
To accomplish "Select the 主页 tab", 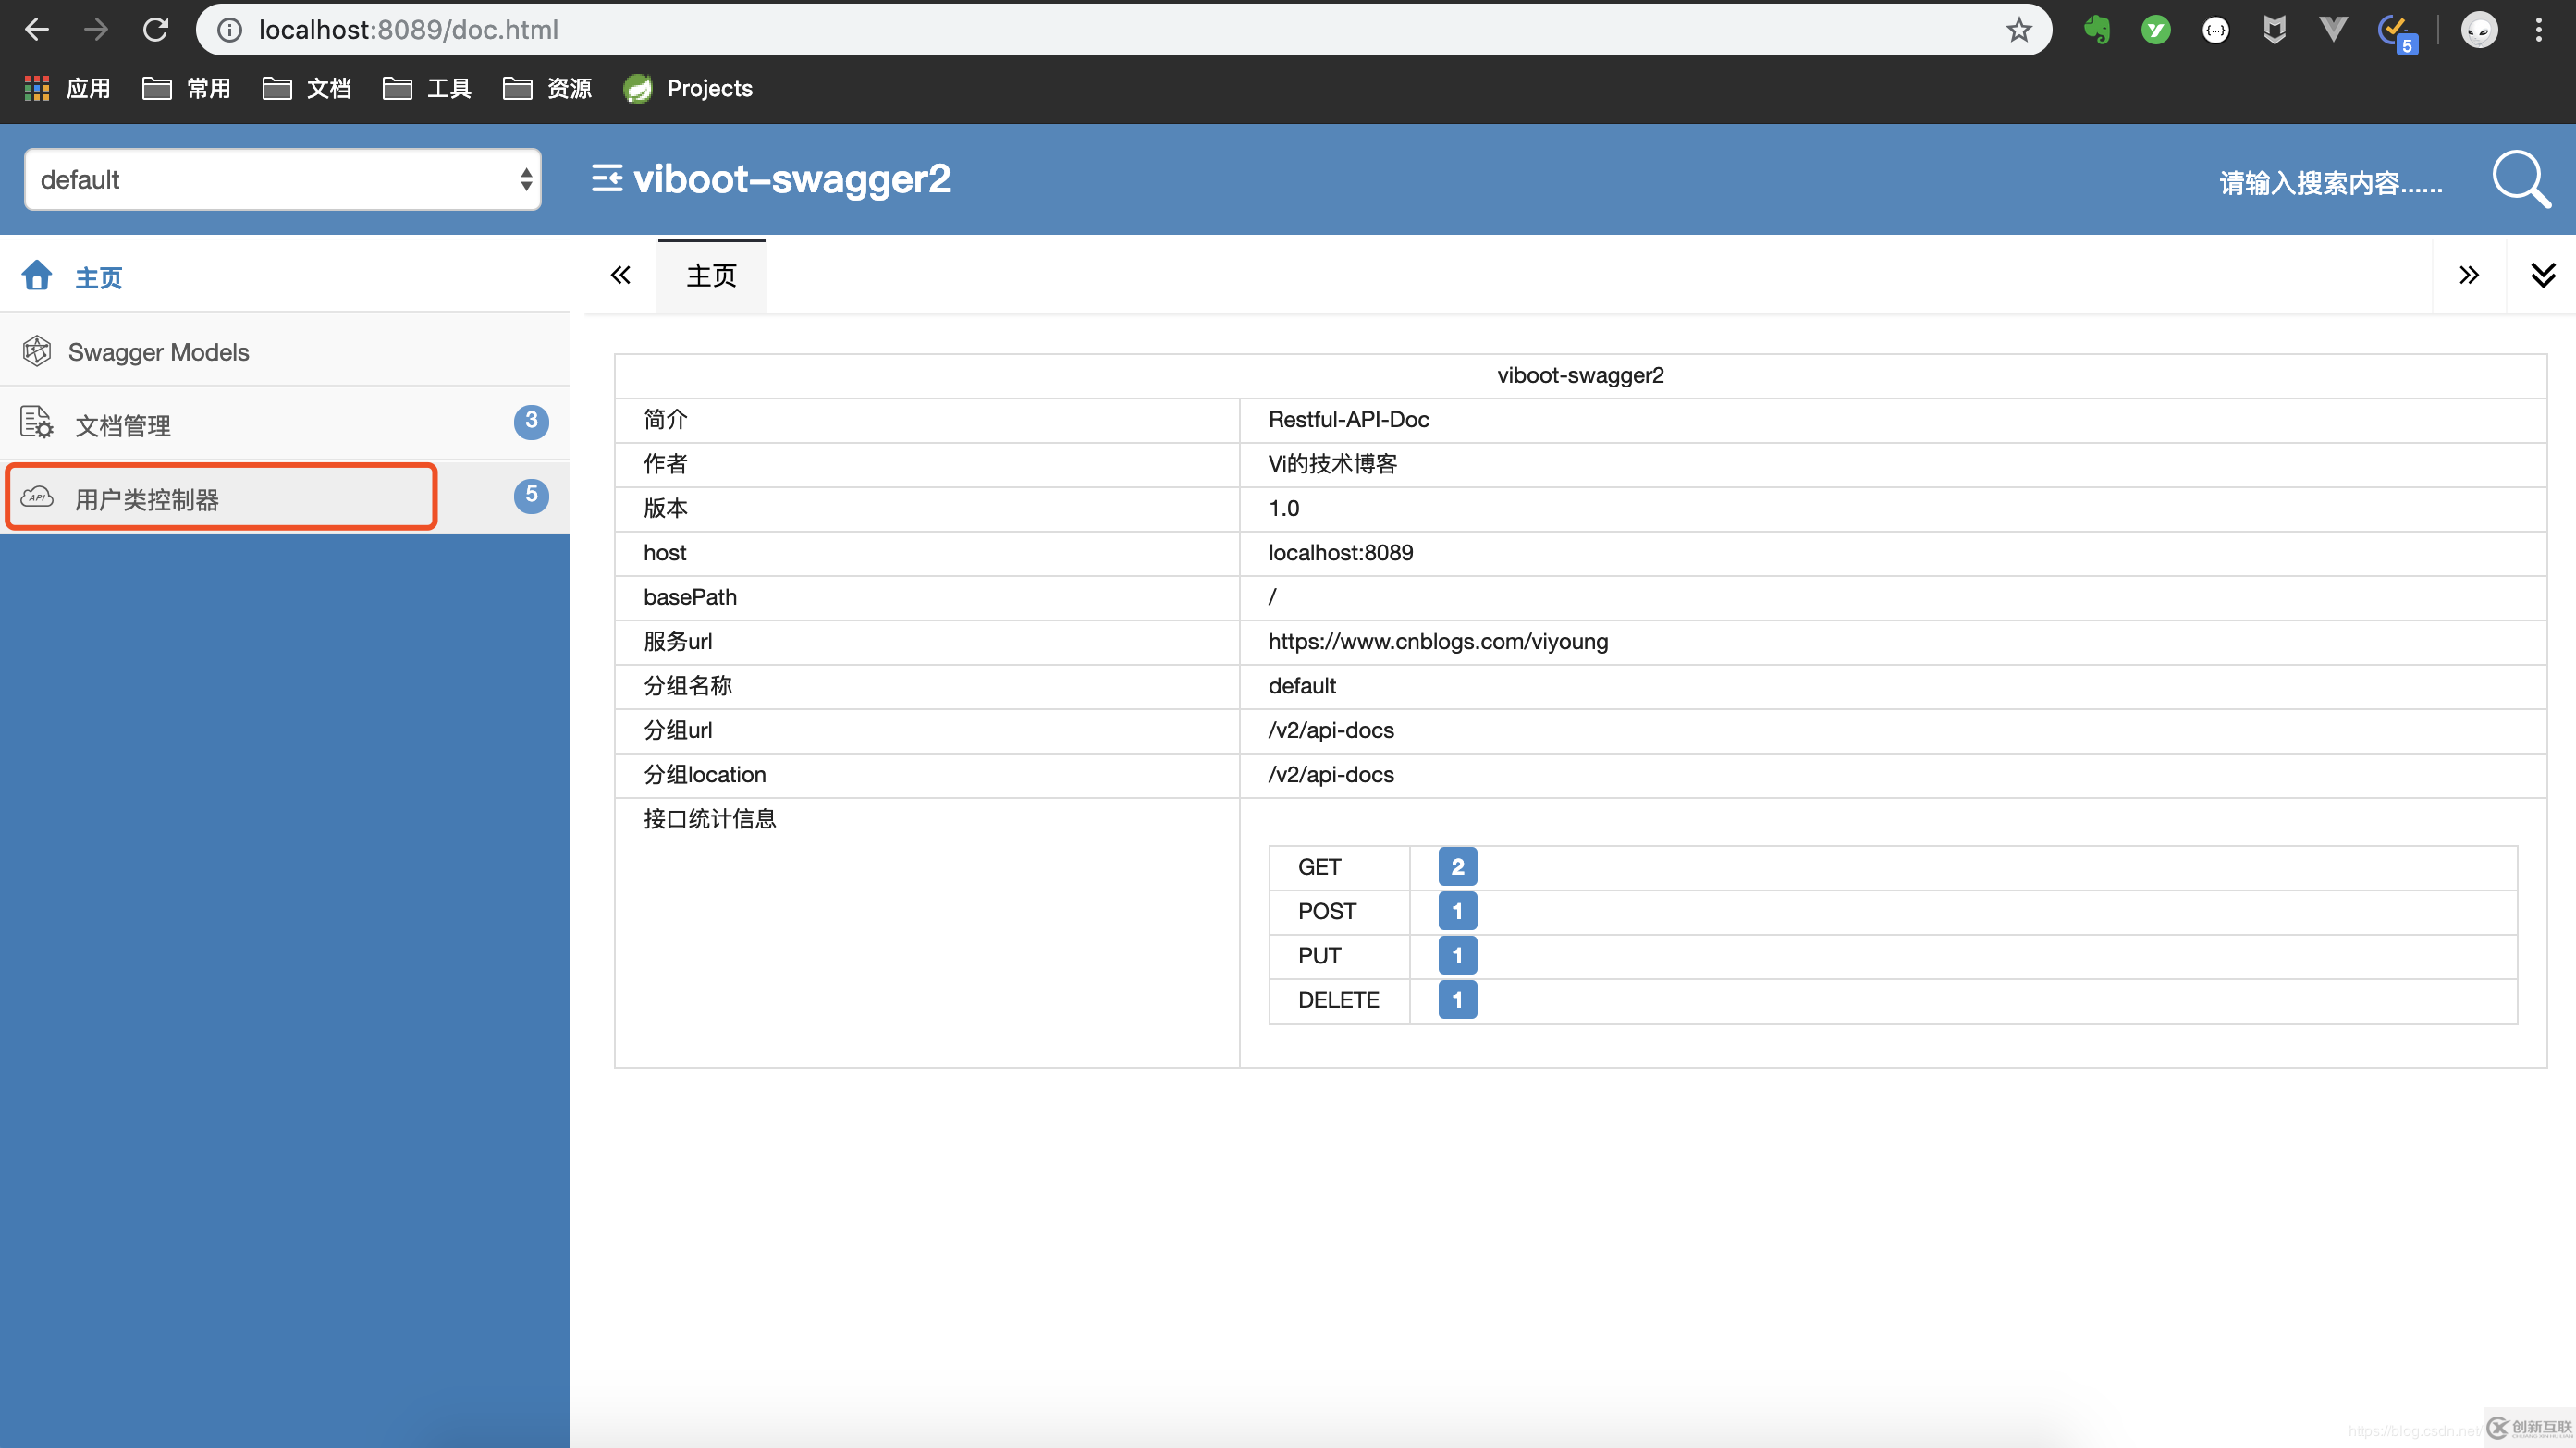I will (711, 276).
